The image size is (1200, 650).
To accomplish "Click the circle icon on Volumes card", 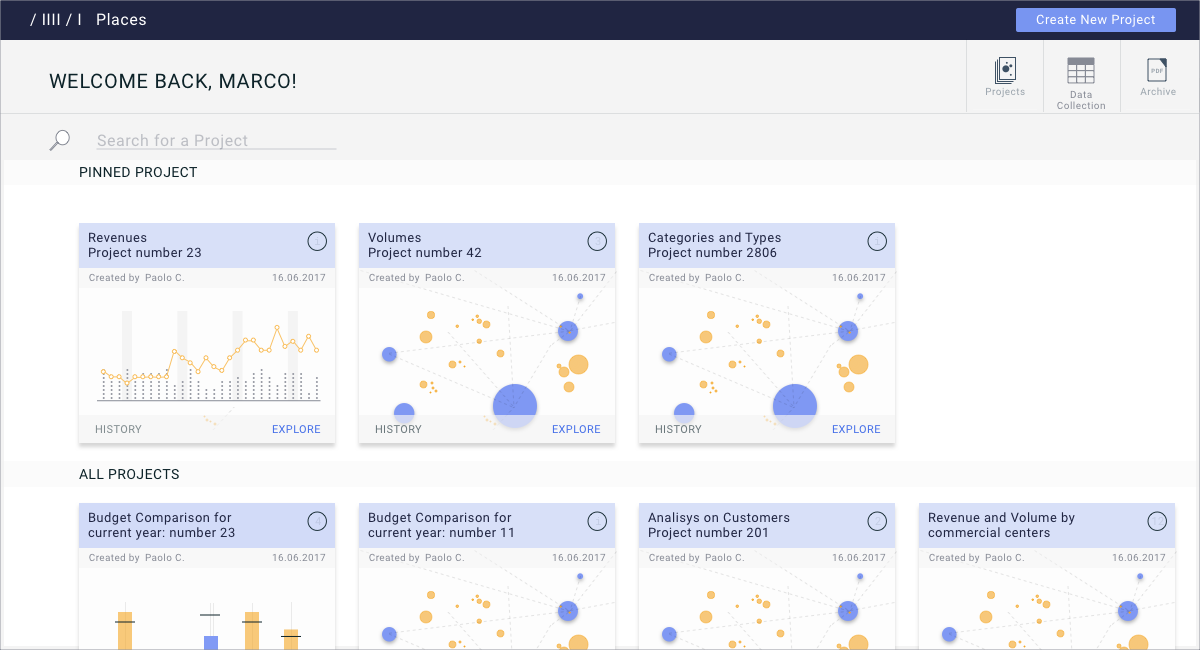I will pos(597,241).
